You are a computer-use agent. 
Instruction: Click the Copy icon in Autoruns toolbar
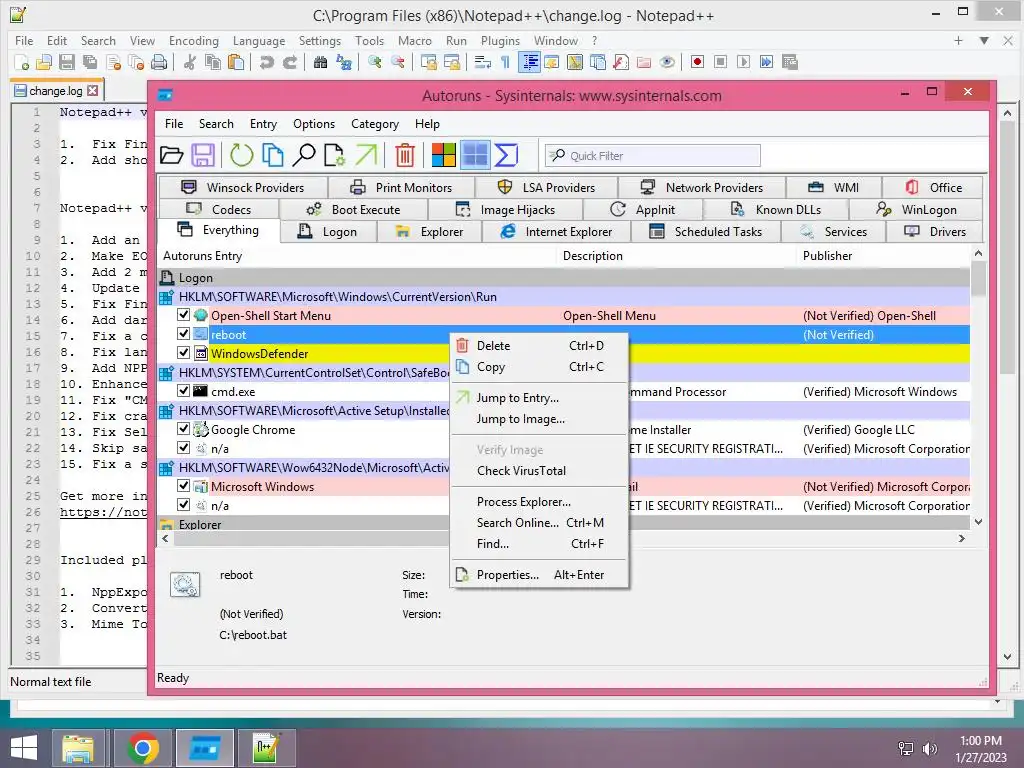tap(272, 155)
